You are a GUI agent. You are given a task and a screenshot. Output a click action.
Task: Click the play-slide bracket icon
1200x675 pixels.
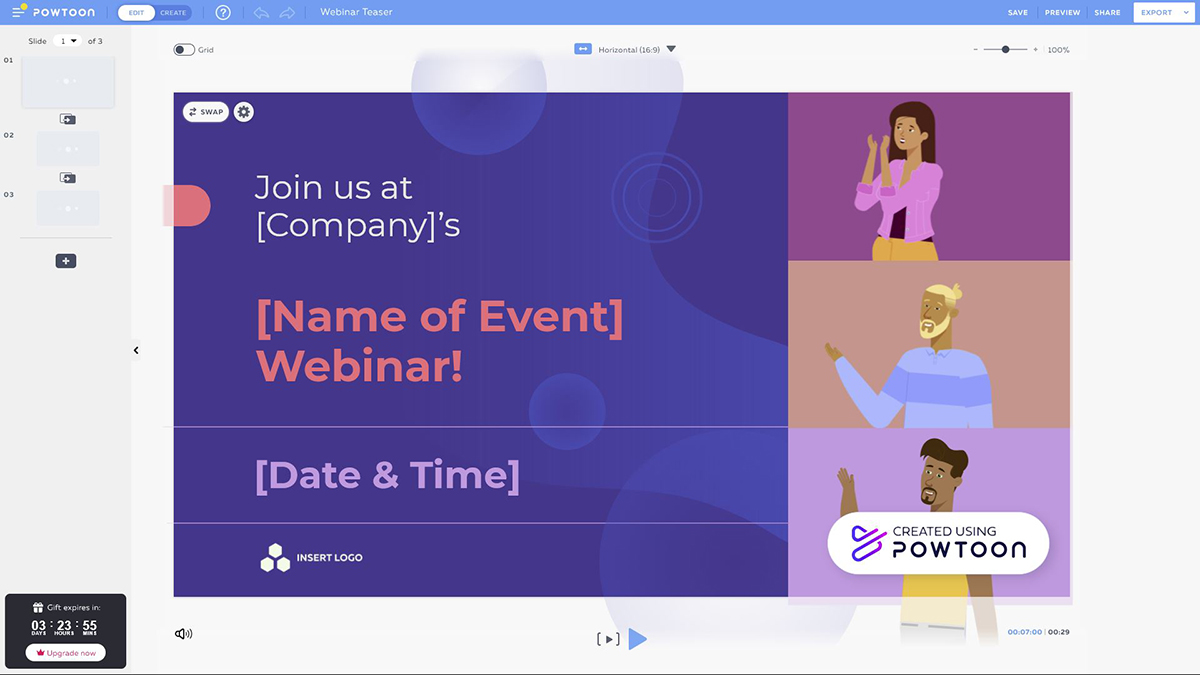[x=607, y=639]
